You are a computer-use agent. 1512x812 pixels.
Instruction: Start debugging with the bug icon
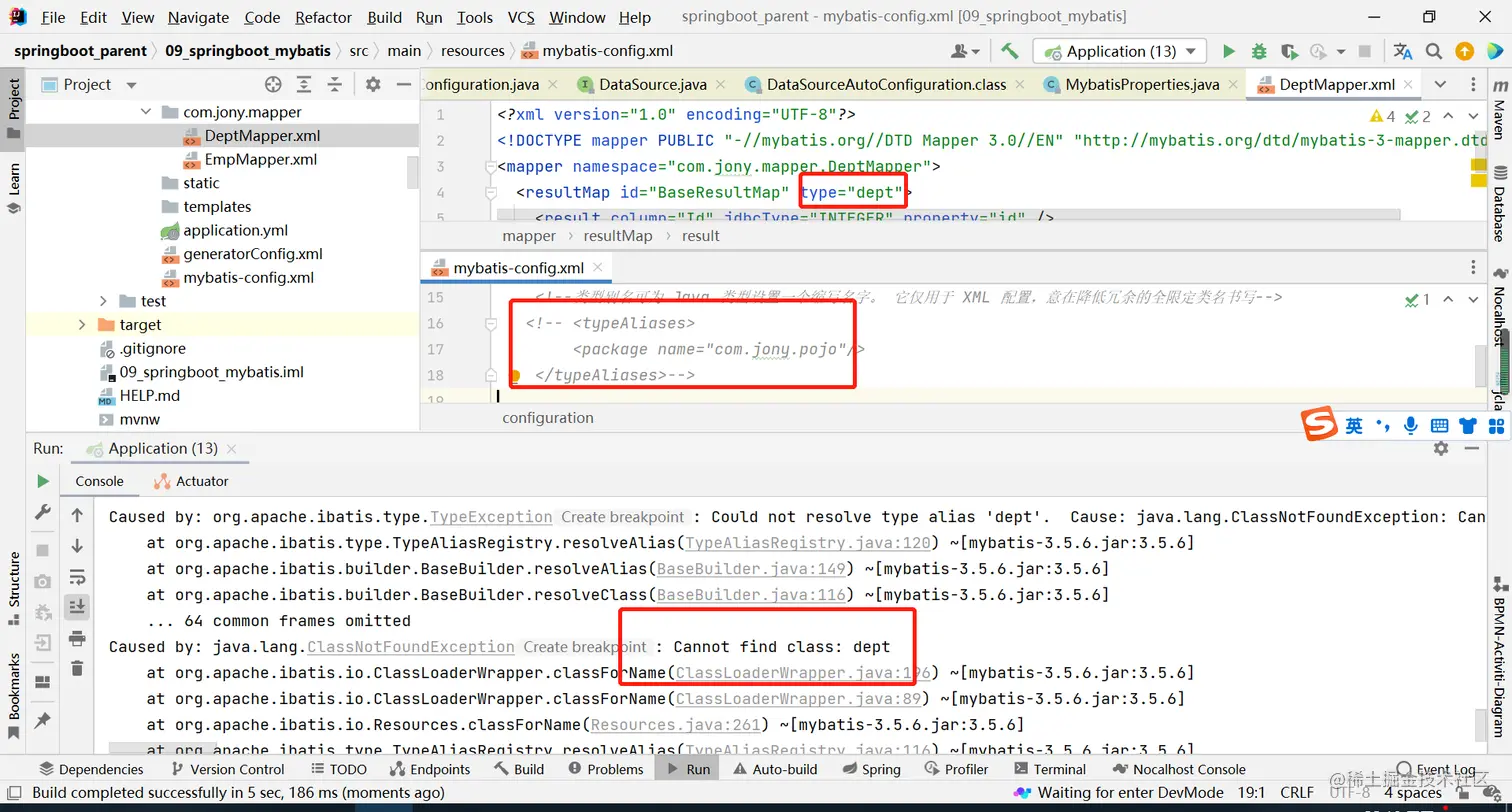tap(1259, 51)
